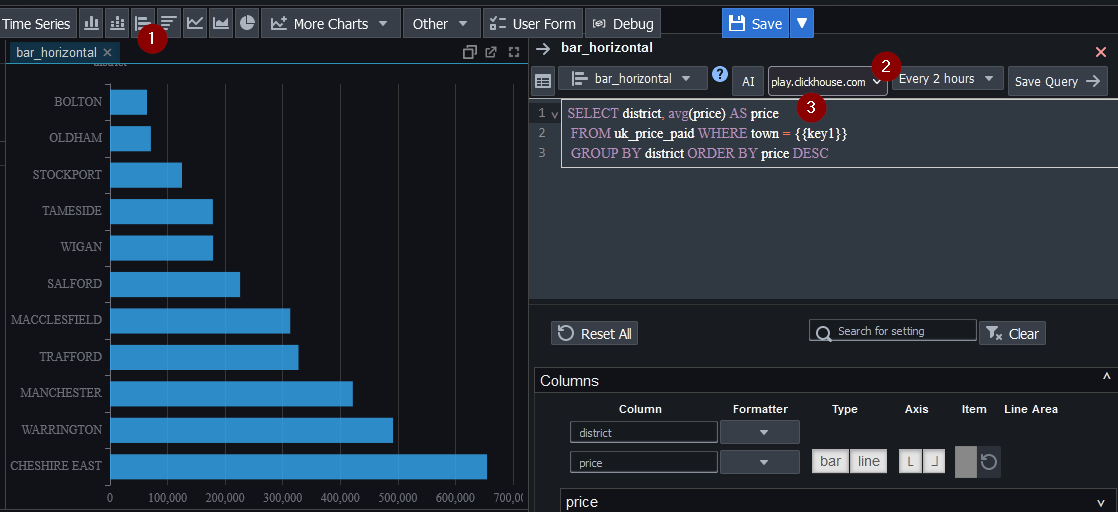
Task: Set price type to bar
Action: [x=830, y=461]
